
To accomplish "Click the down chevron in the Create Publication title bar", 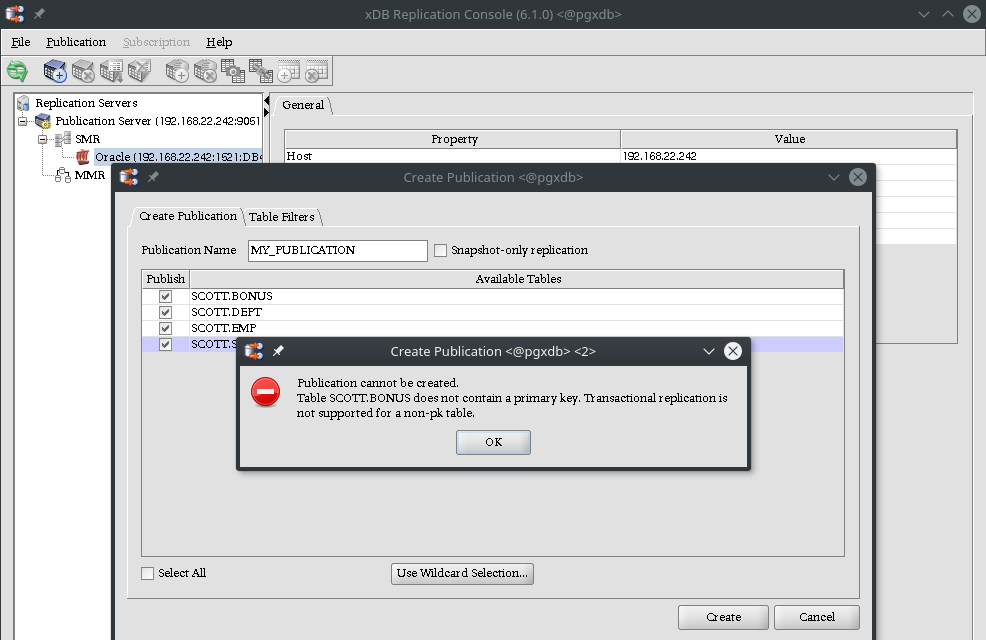I will [x=834, y=178].
